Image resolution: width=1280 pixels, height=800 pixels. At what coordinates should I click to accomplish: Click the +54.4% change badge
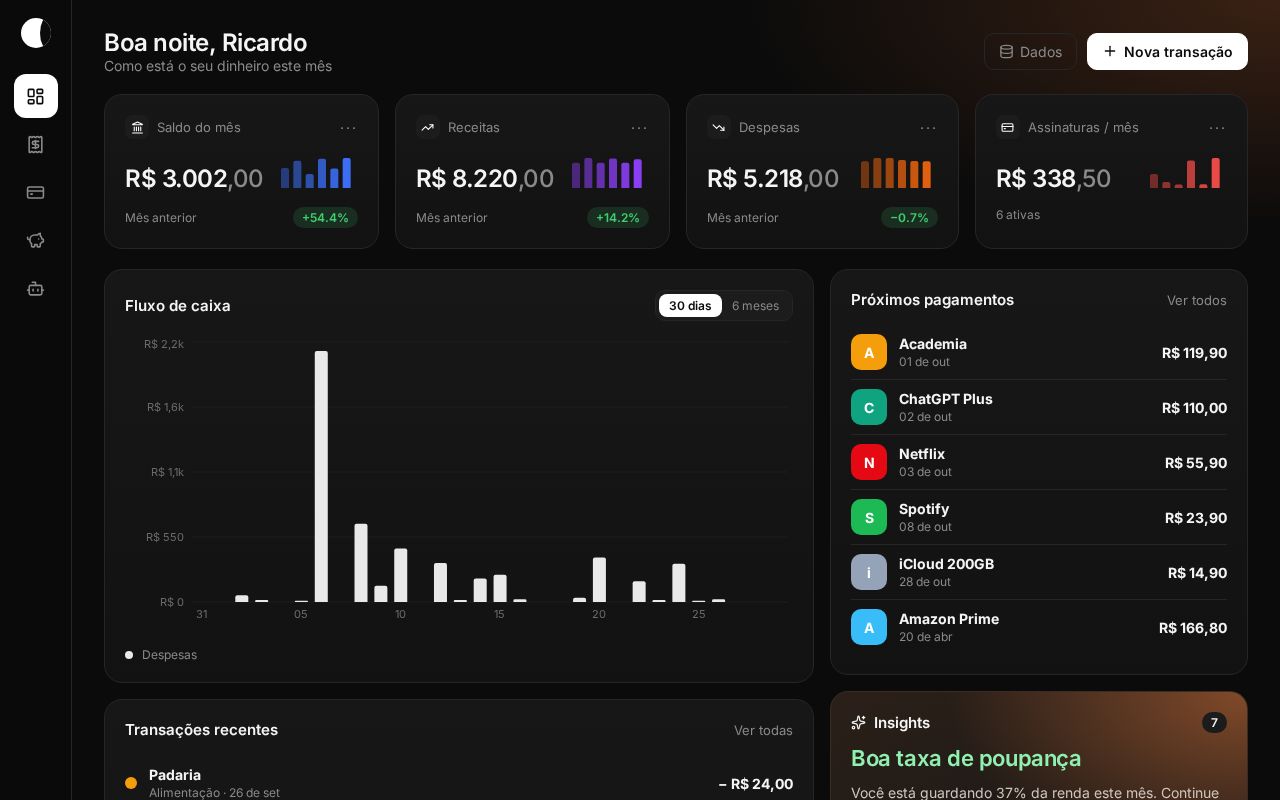pyautogui.click(x=325, y=218)
